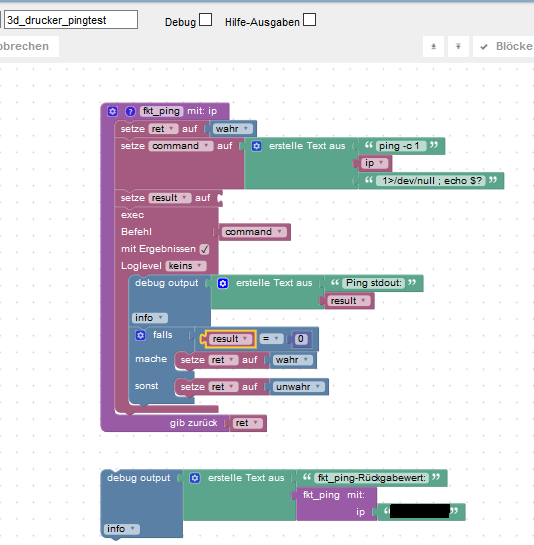Click the blacked-out ip text value field
Image resolution: width=534 pixels, height=545 pixels.
pos(420,512)
